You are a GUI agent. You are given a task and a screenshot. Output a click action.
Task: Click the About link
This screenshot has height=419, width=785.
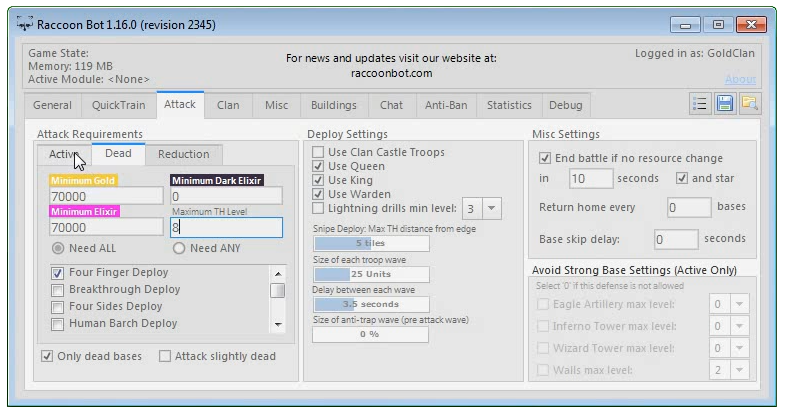740,79
